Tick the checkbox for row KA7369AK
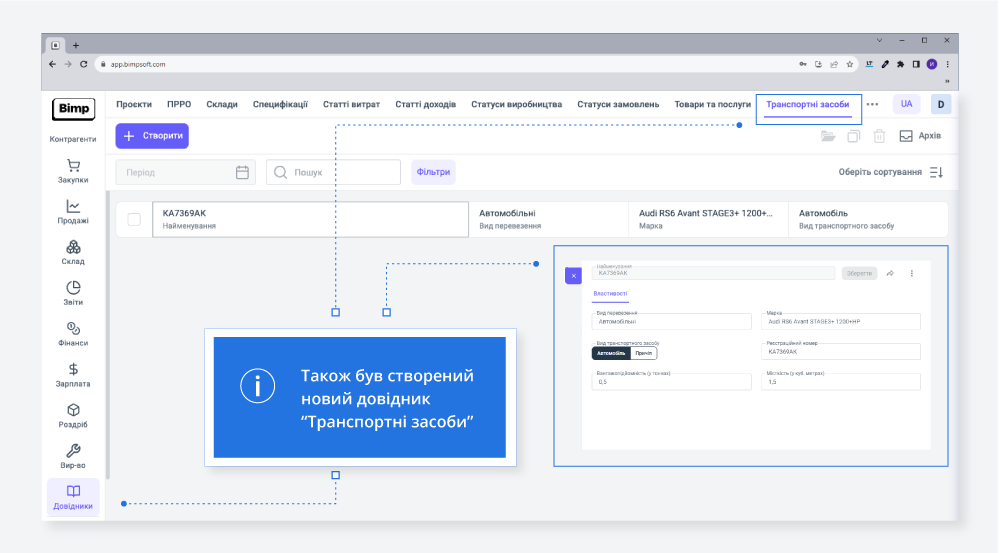 (134, 219)
